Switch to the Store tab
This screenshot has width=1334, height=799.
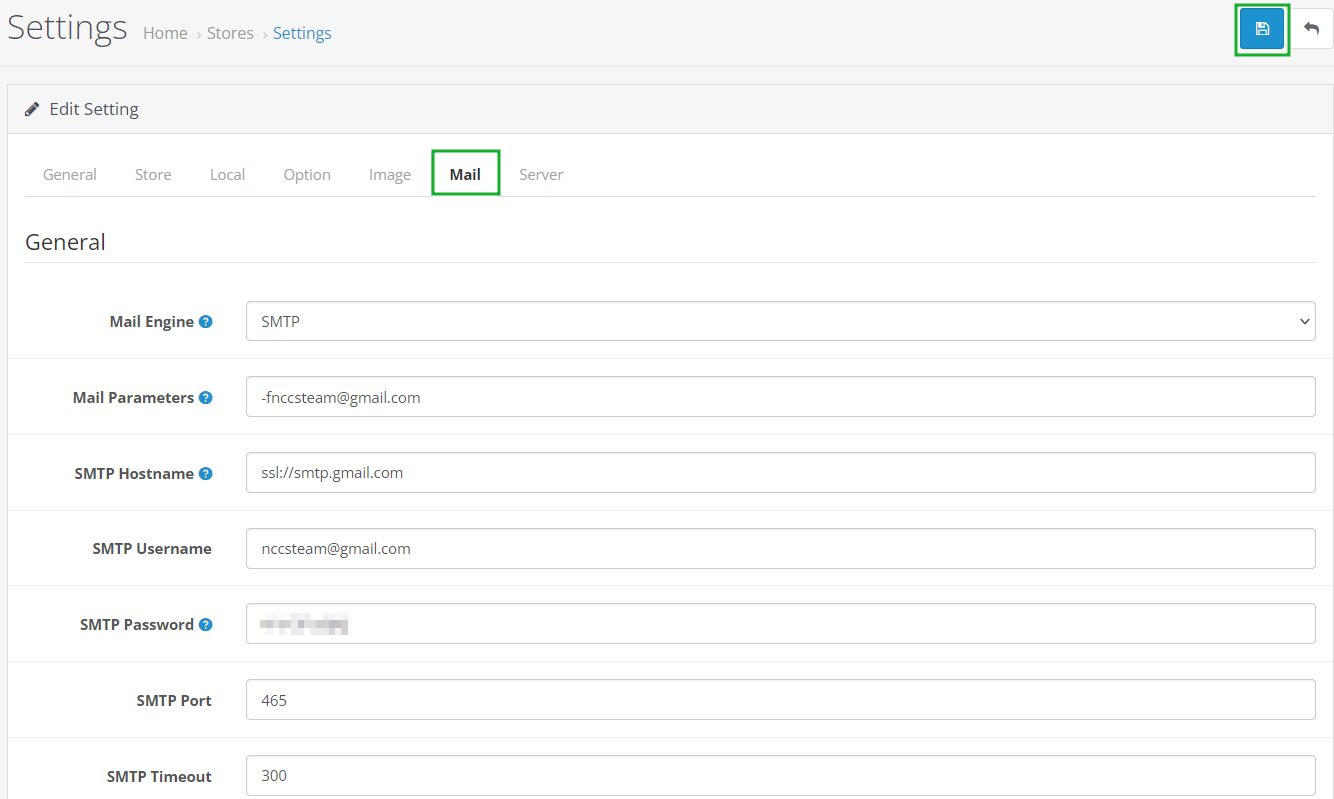click(x=153, y=174)
